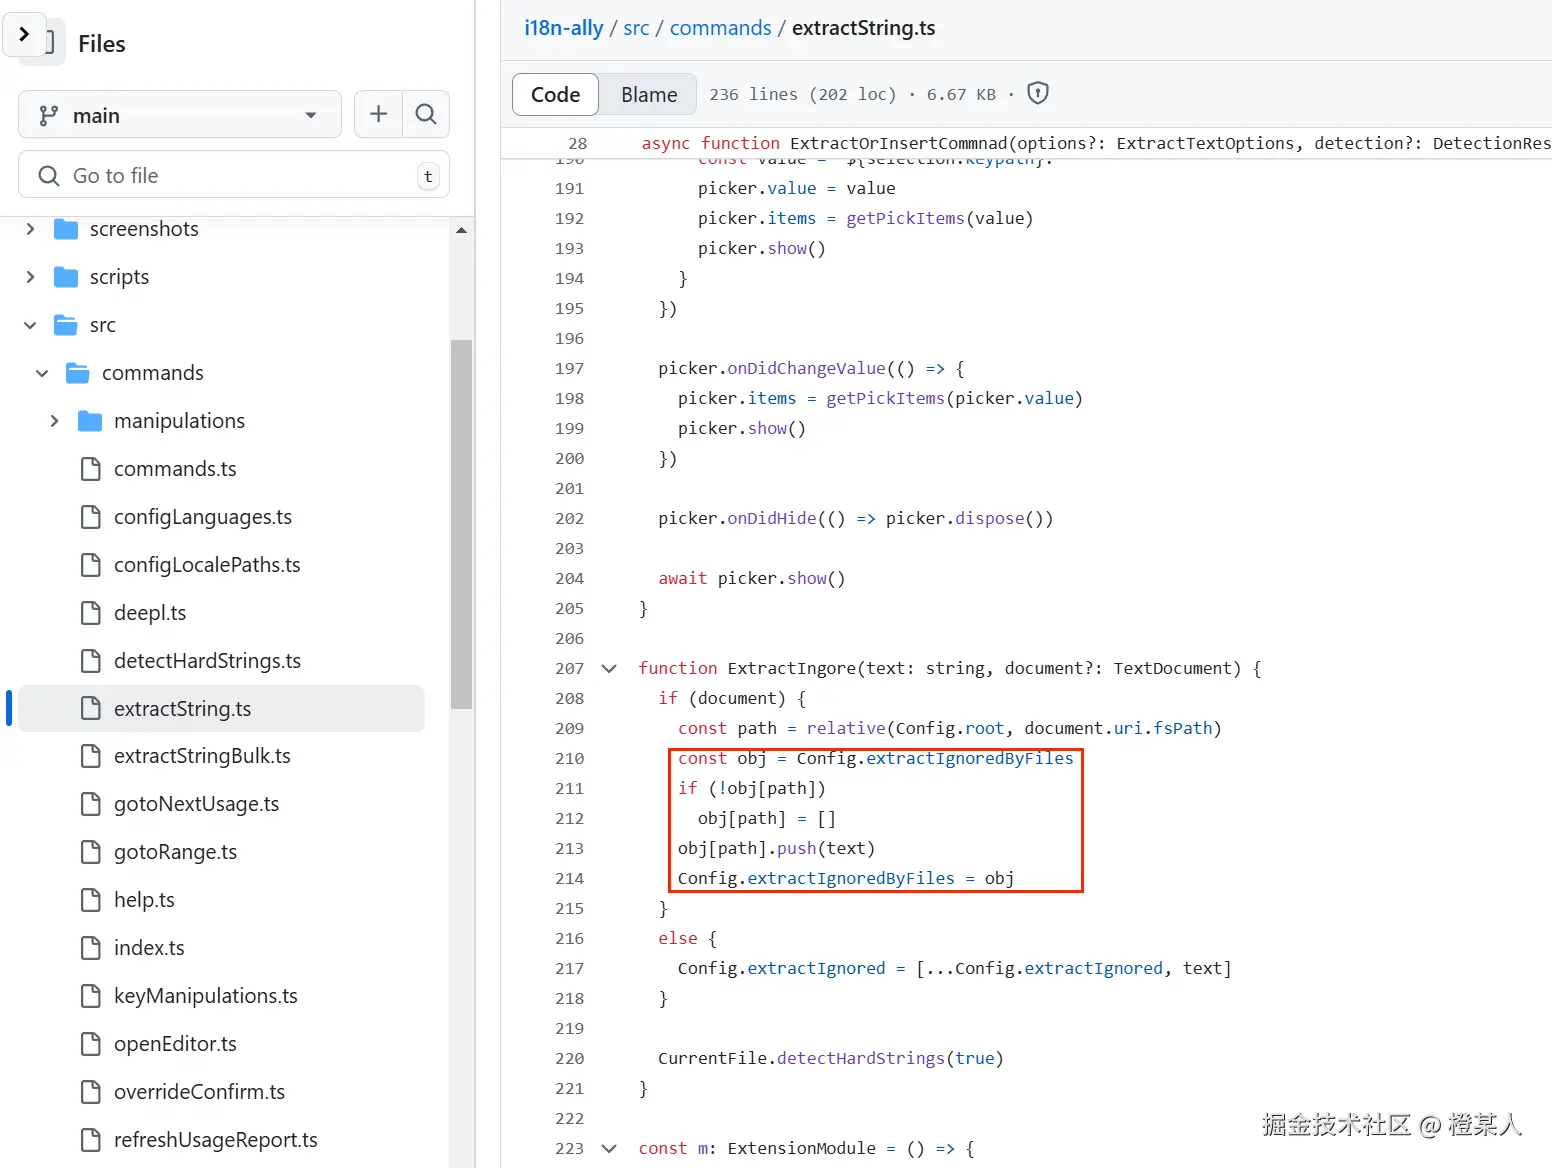The image size is (1552, 1168).
Task: Click the add file plus button
Action: [378, 114]
